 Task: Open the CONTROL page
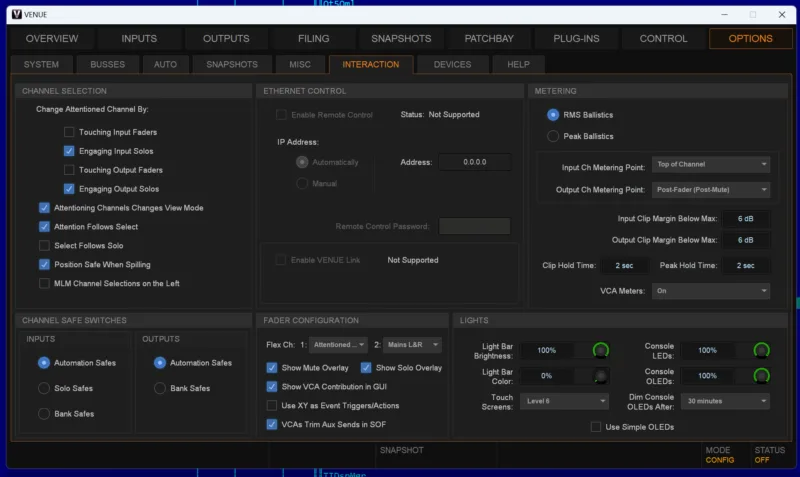663,39
